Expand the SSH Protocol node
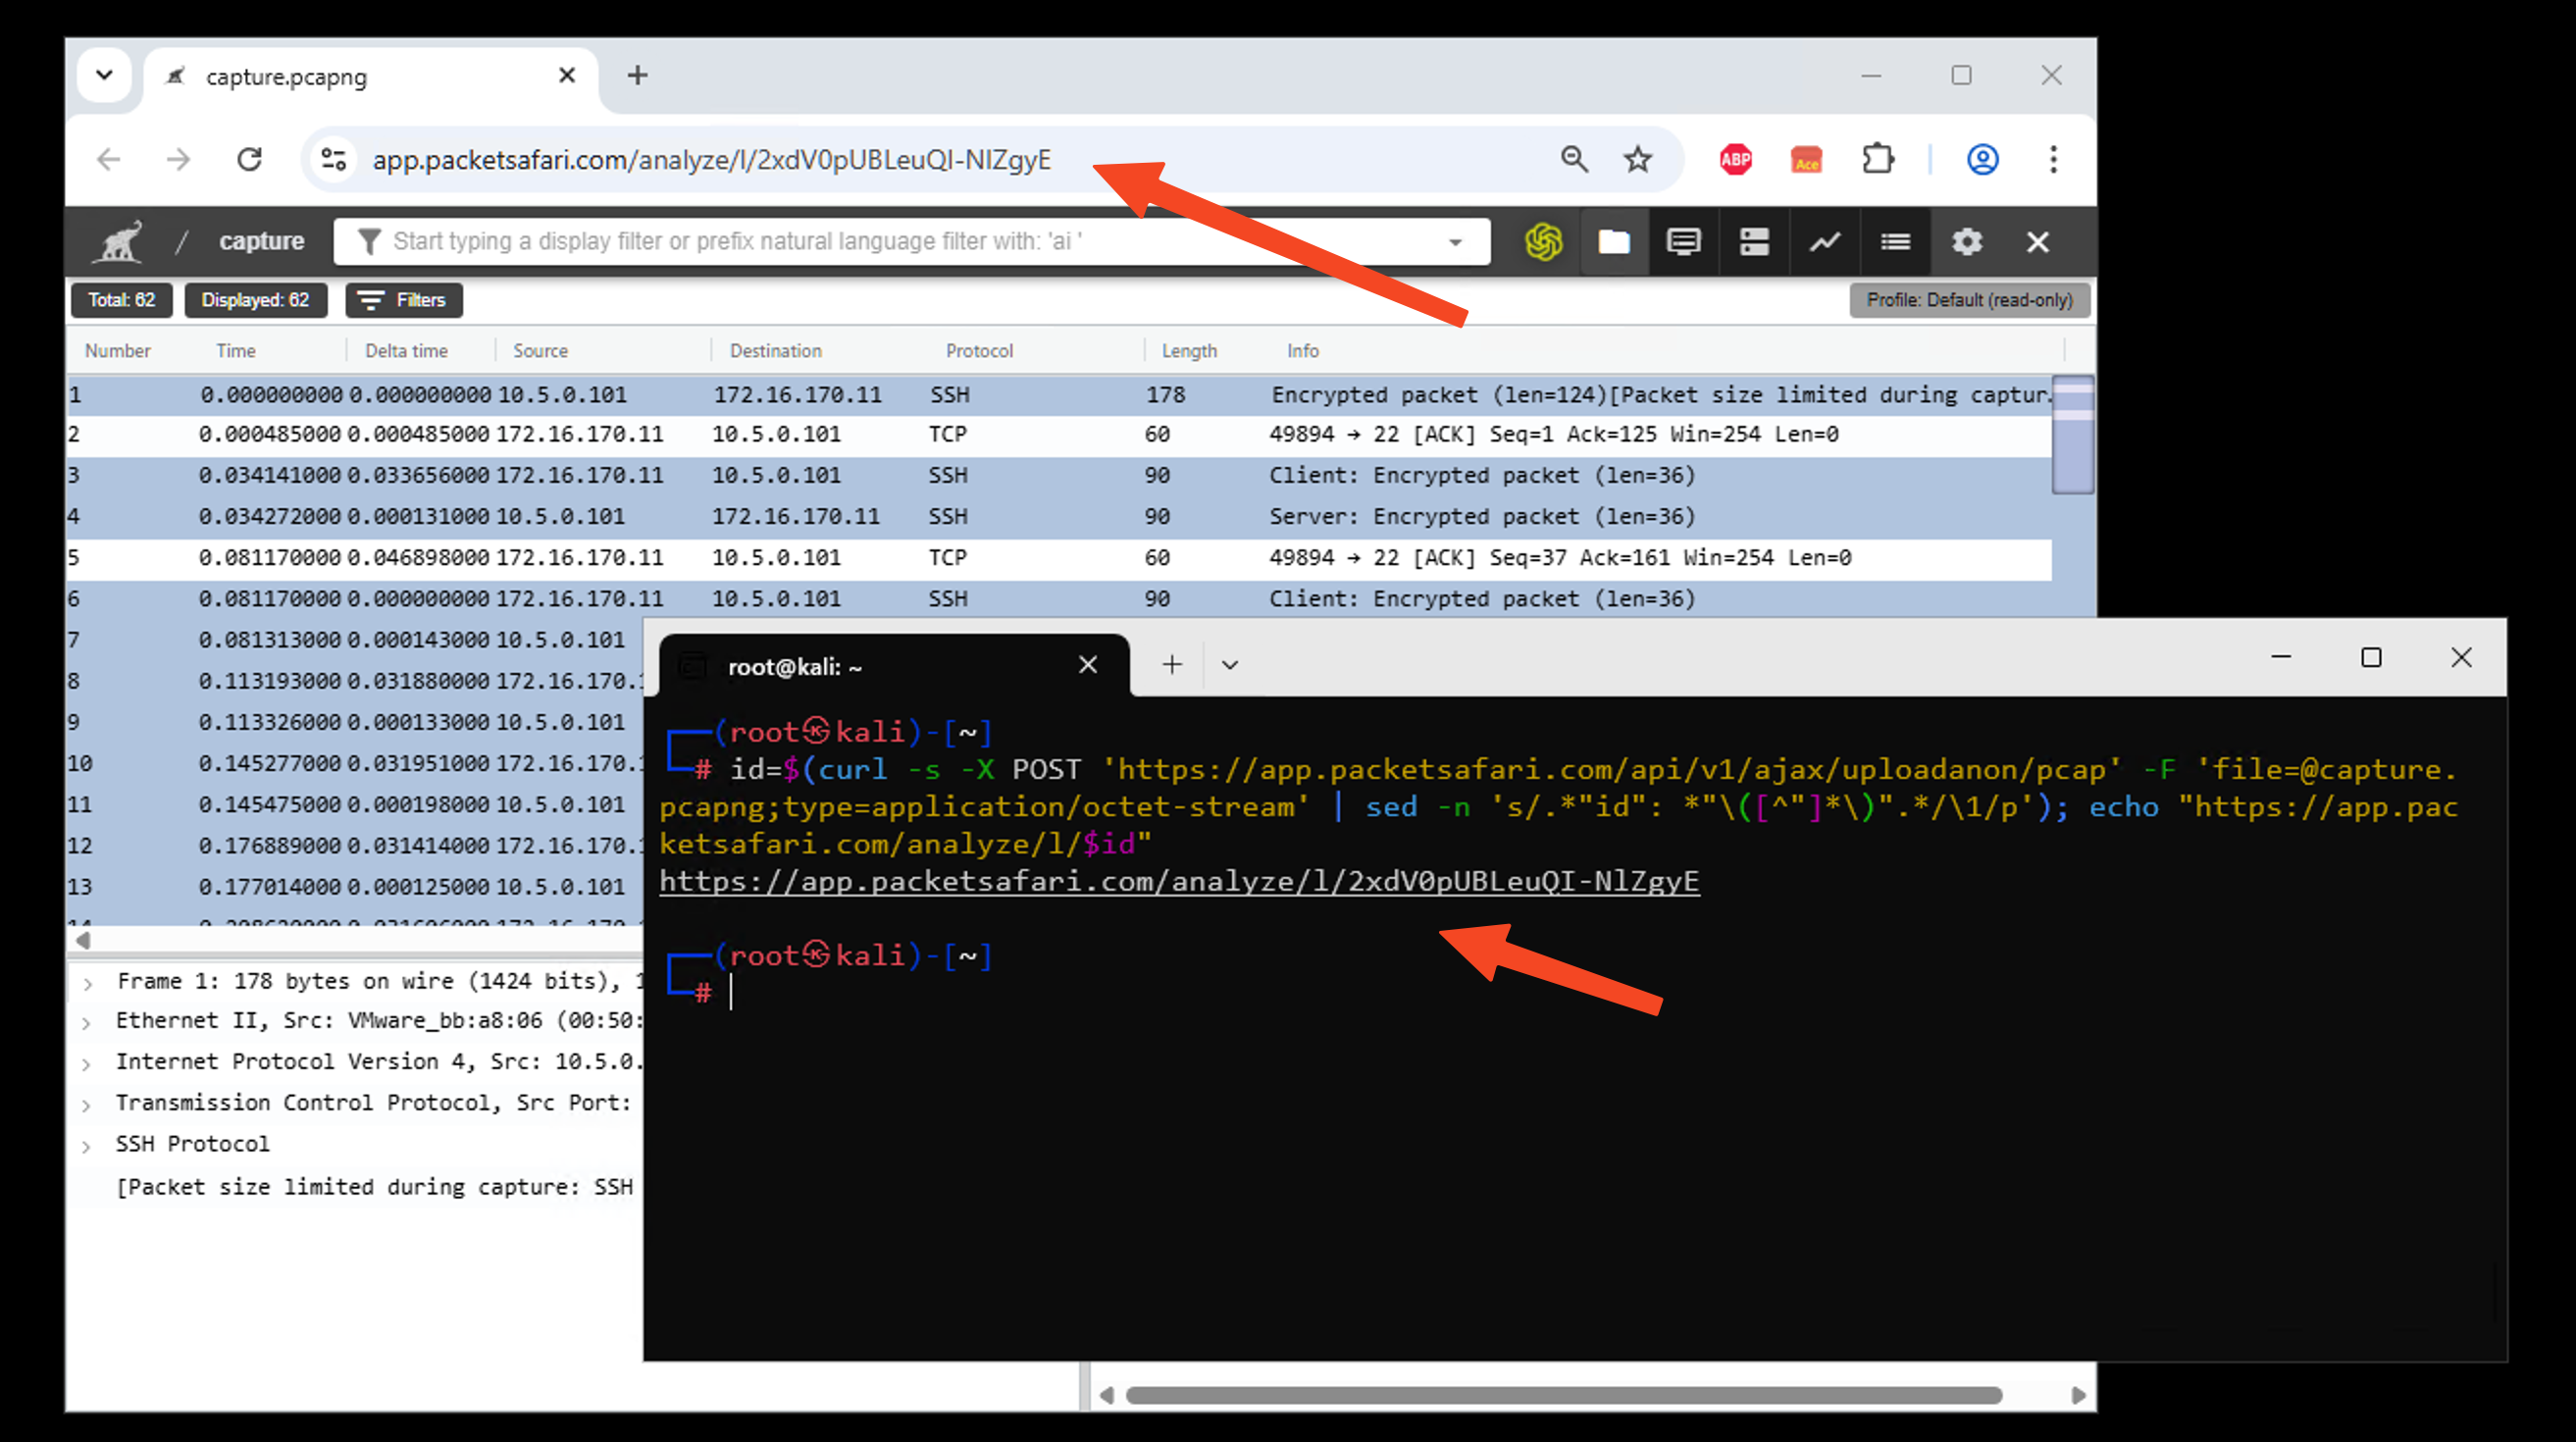The image size is (2576, 1442). (88, 1146)
